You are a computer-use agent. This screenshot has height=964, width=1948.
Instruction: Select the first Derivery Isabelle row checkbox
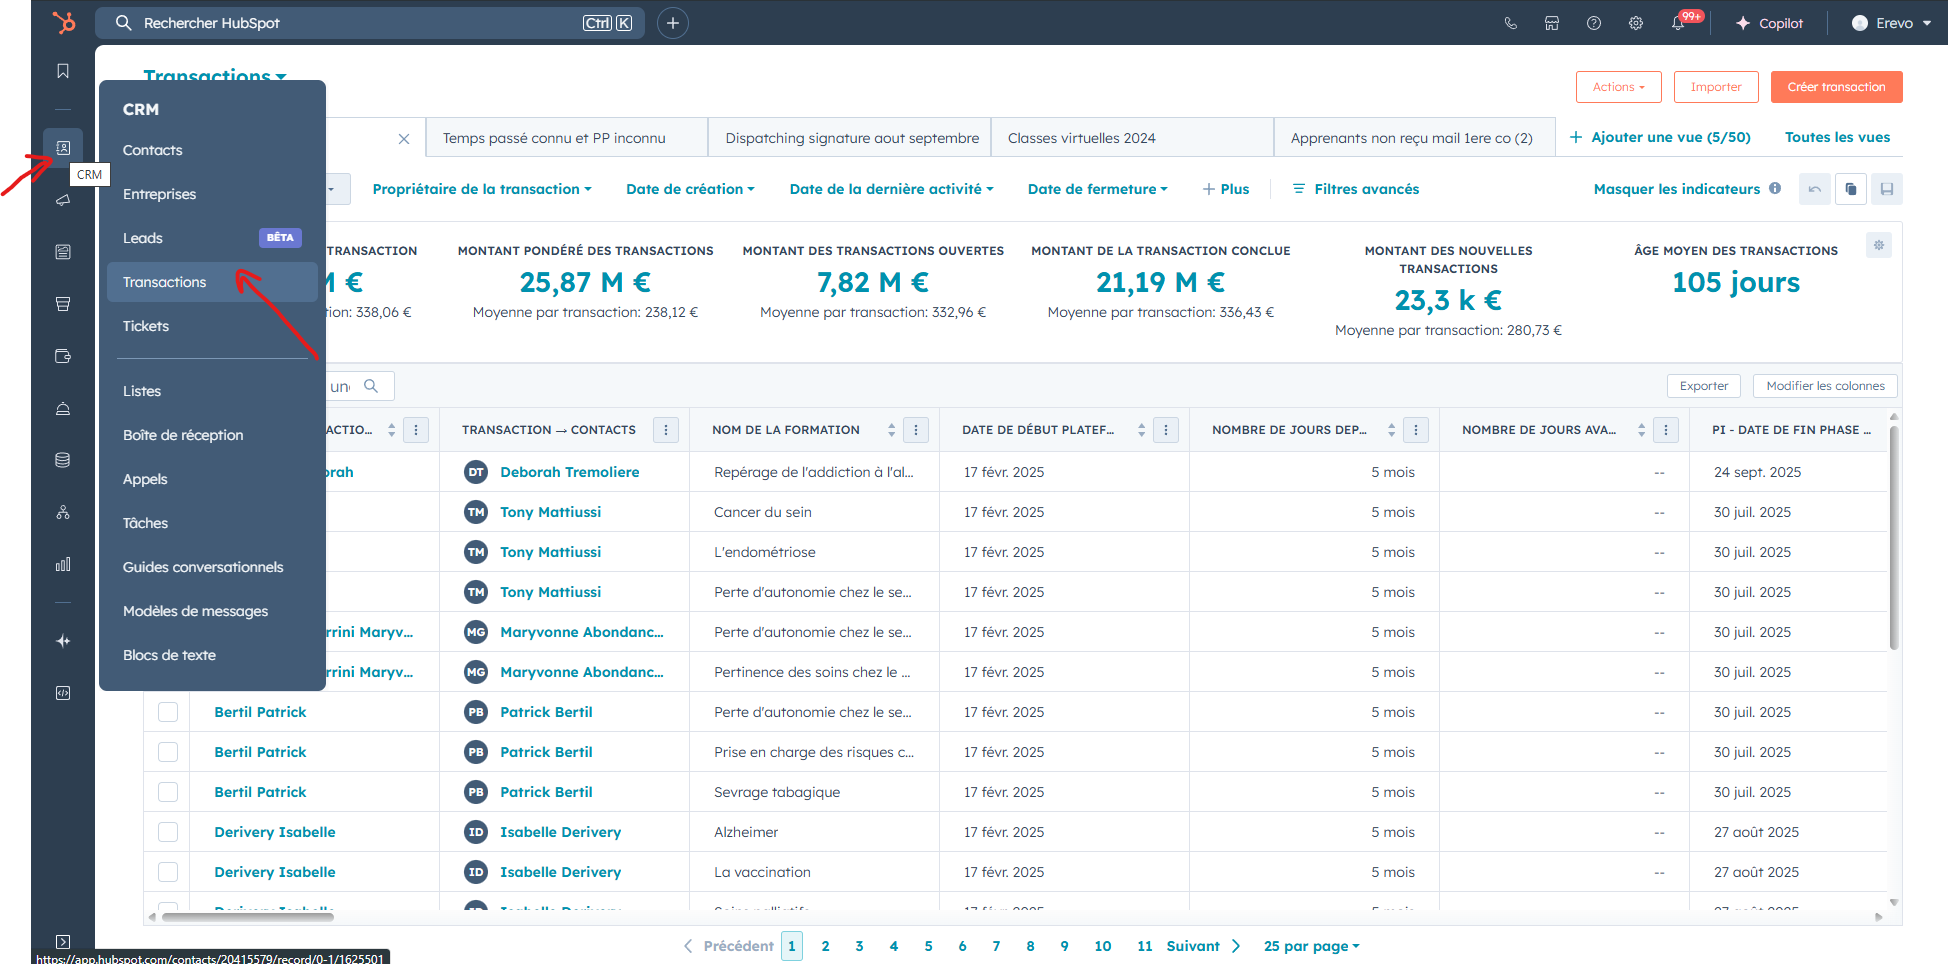(x=168, y=832)
